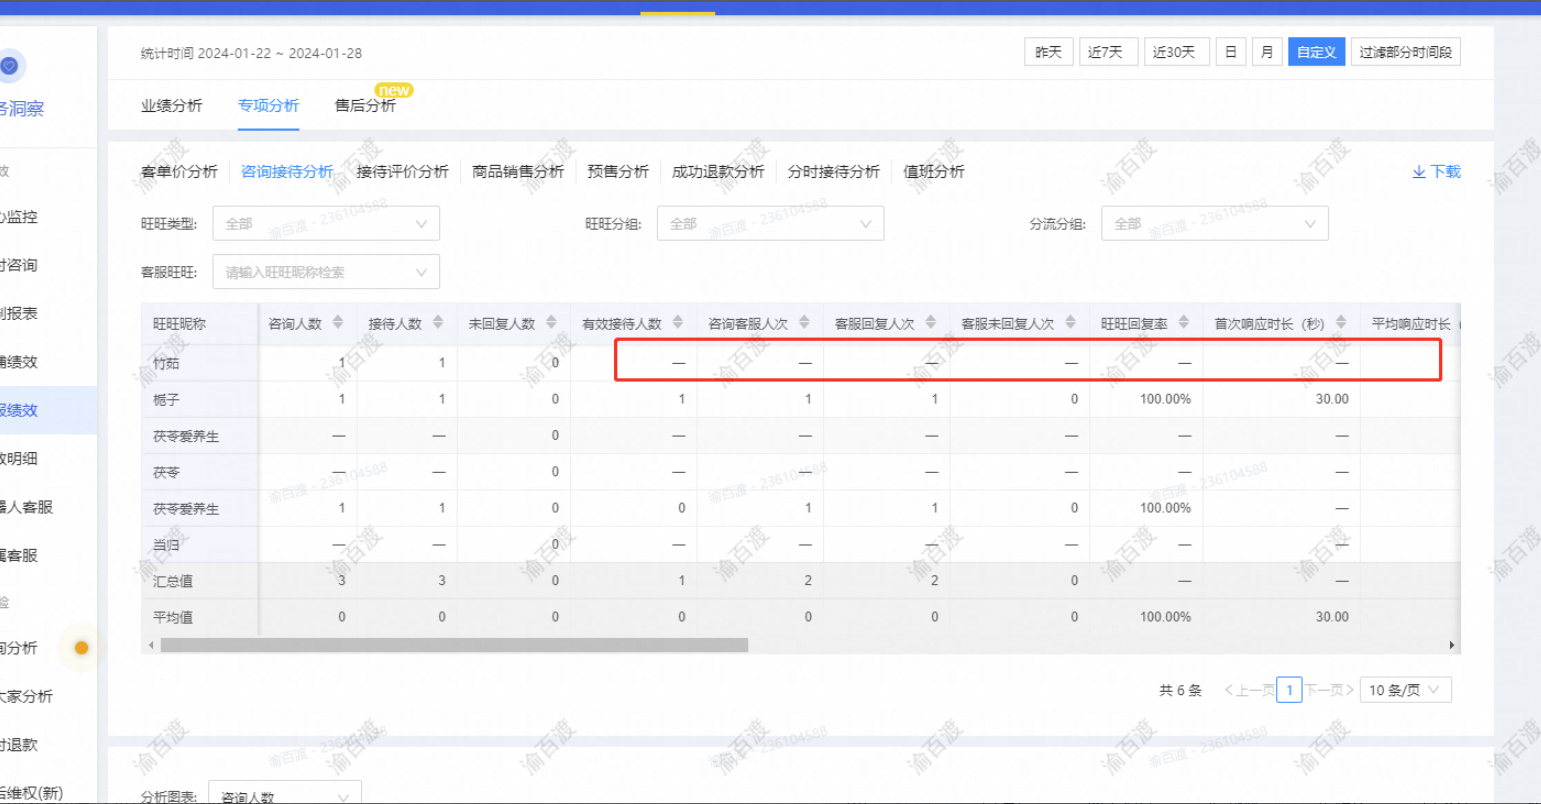1541x804 pixels.
Task: Click 过滤部分时间段 button
Action: 1405,52
